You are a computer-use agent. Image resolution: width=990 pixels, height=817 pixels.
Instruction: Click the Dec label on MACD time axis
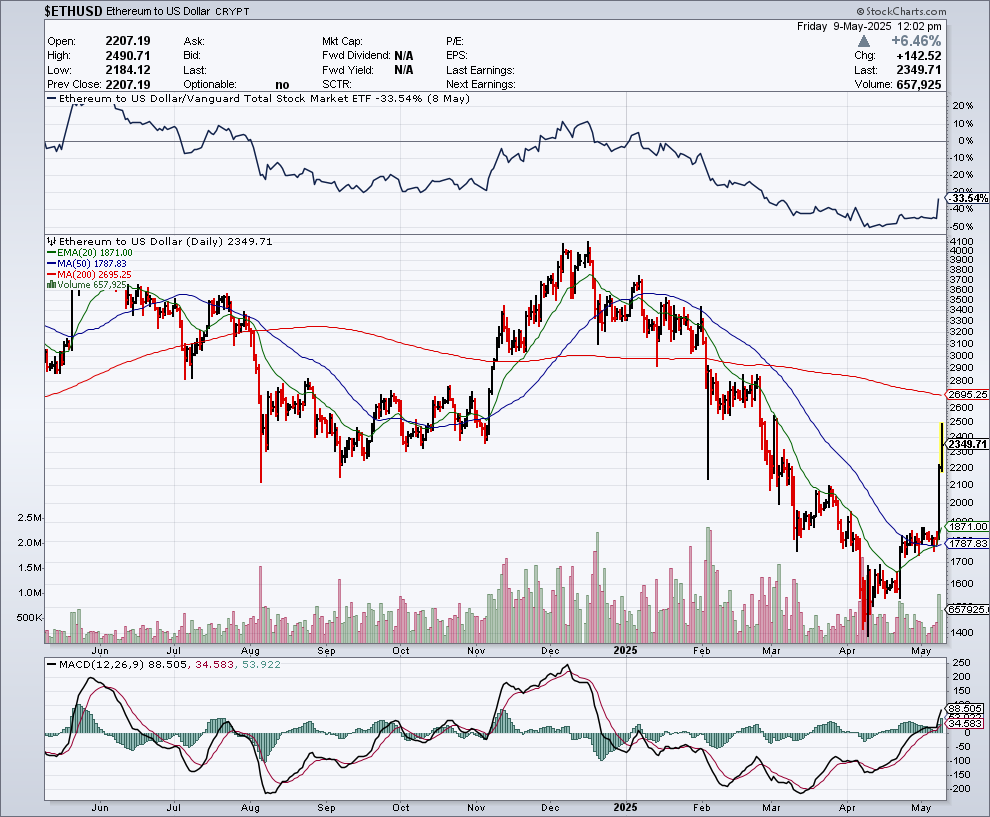pos(551,808)
